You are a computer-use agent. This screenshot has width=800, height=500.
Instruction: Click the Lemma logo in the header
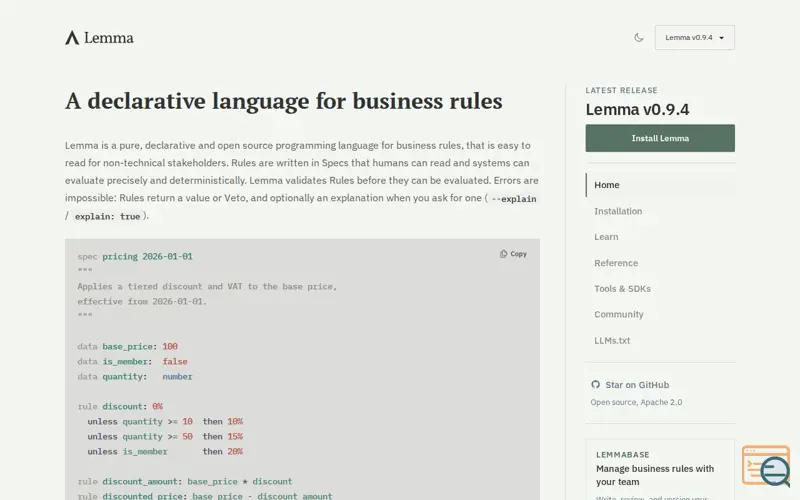tap(99, 38)
